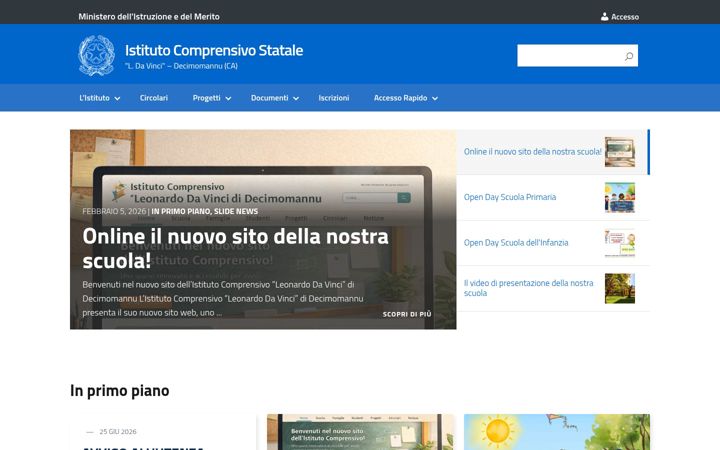
Task: Open the Iscrizioni menu item
Action: coord(334,98)
